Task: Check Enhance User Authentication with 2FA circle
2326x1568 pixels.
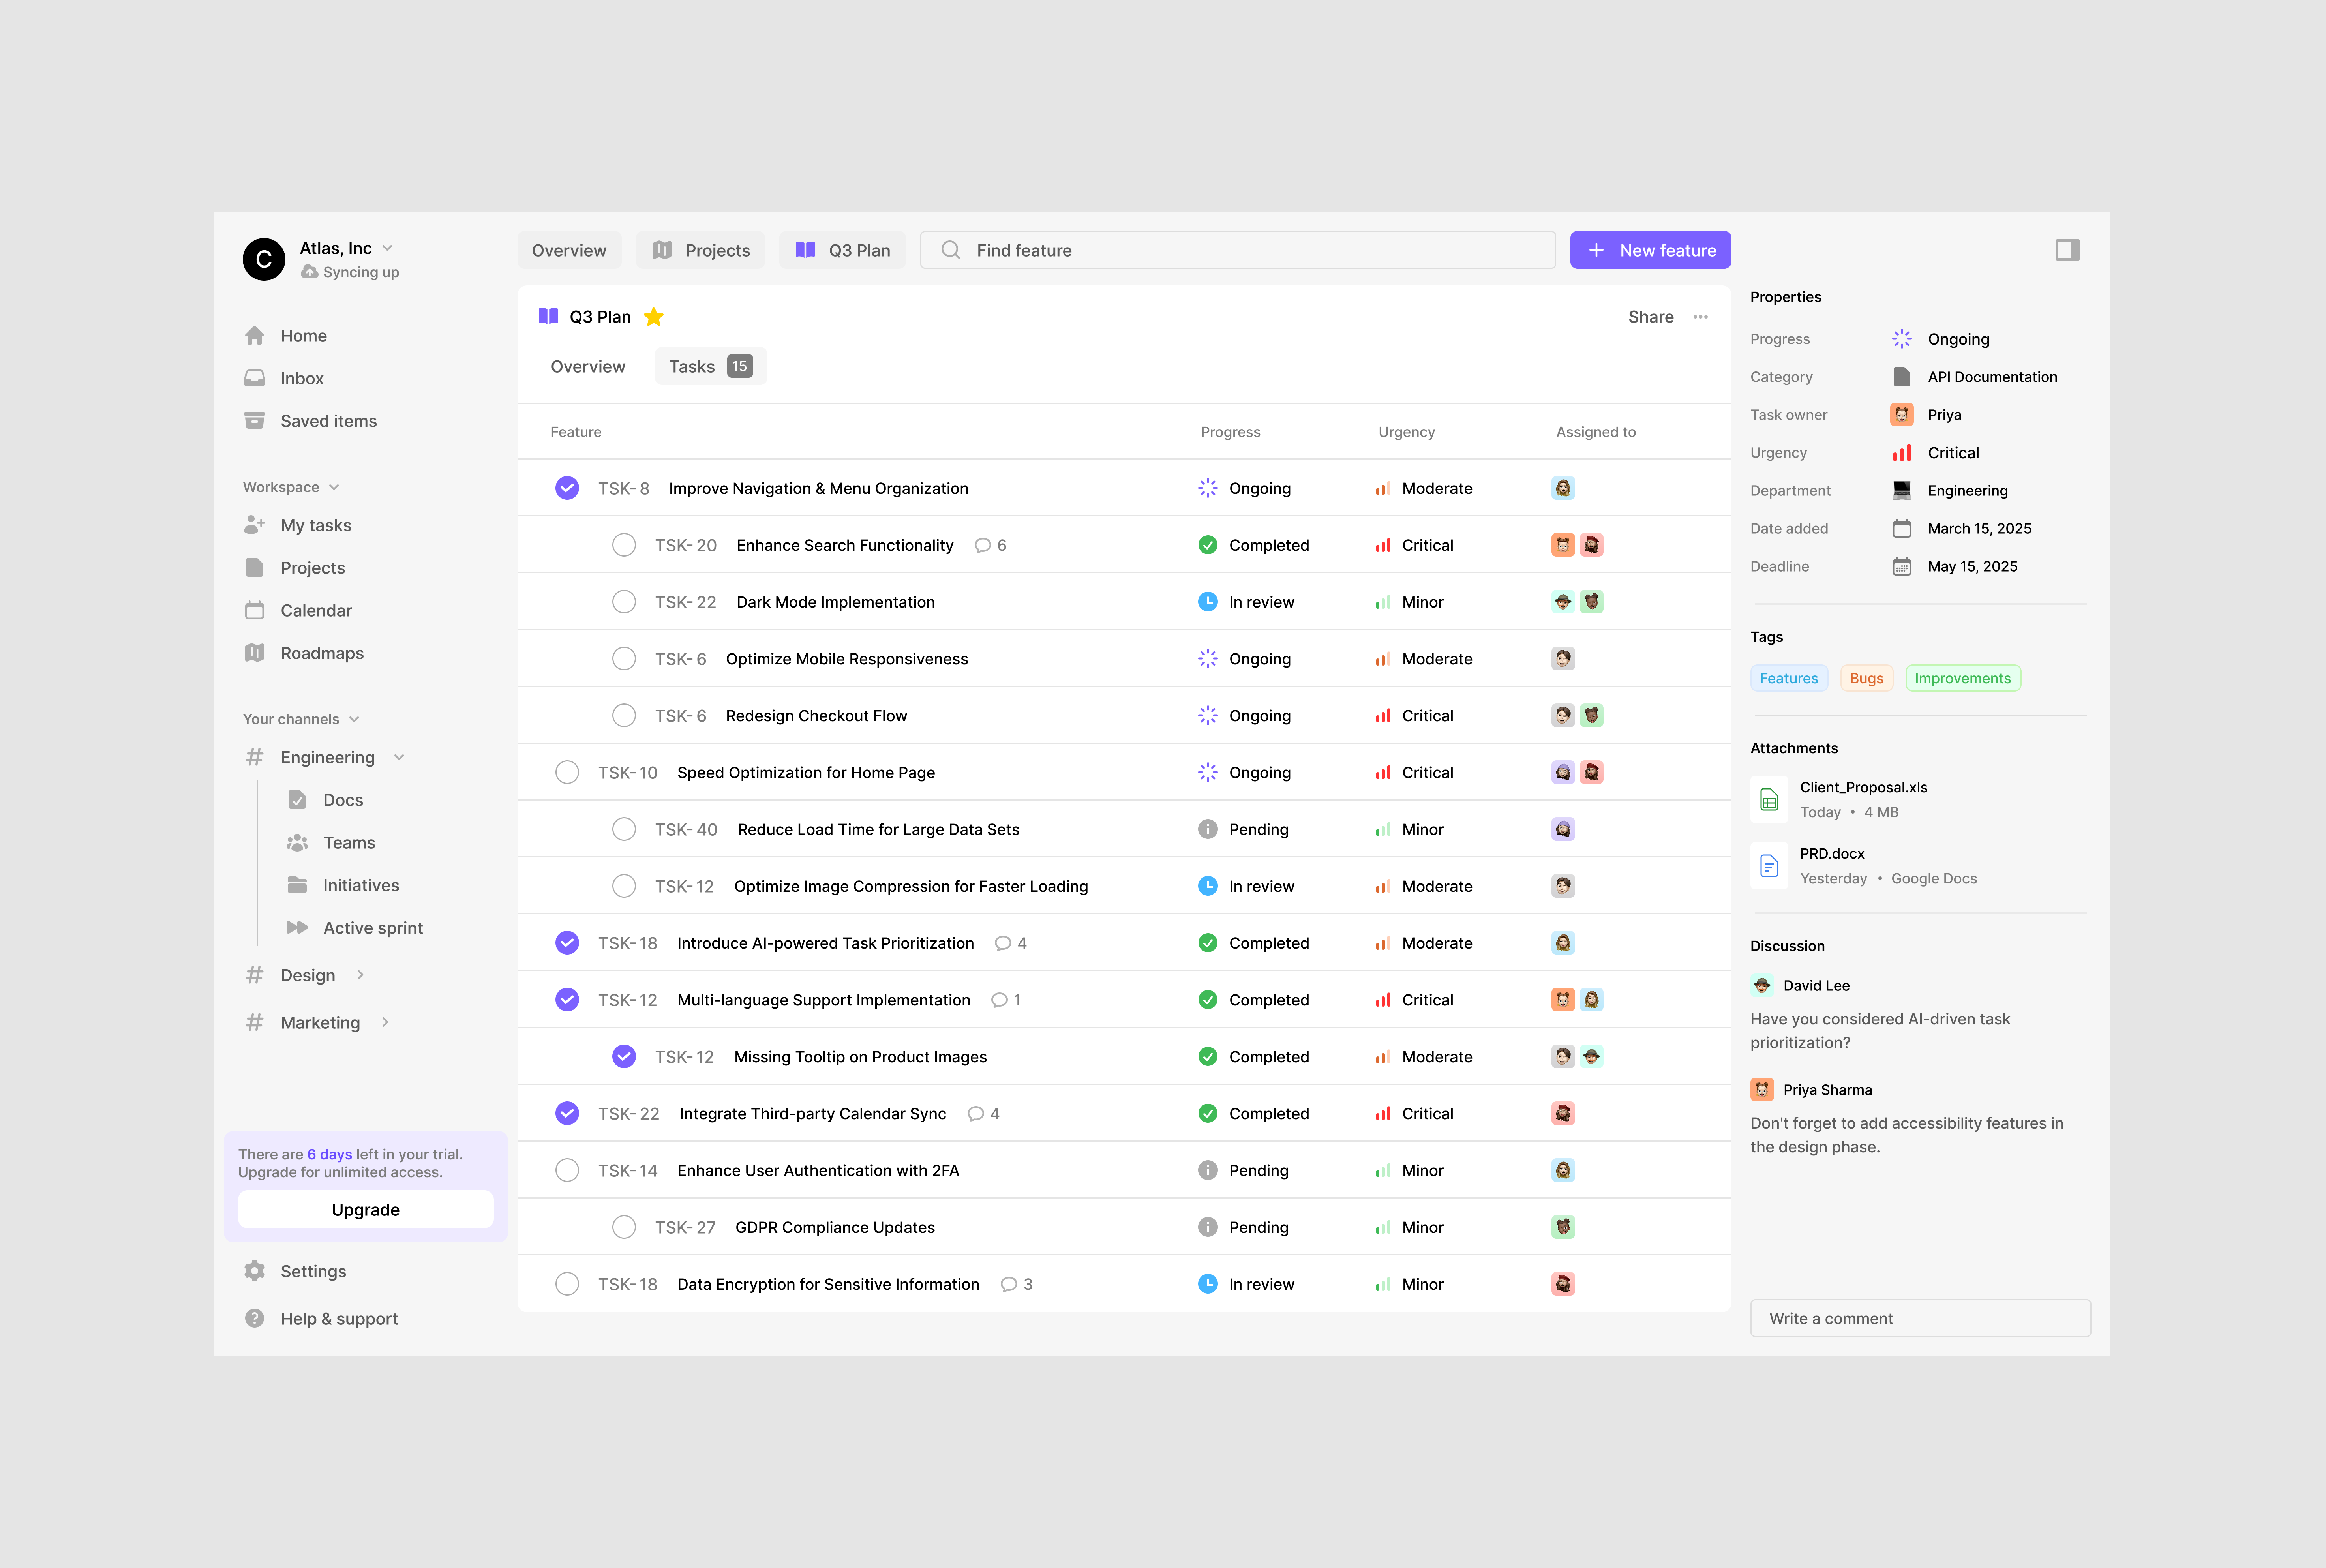Action: tap(567, 1171)
